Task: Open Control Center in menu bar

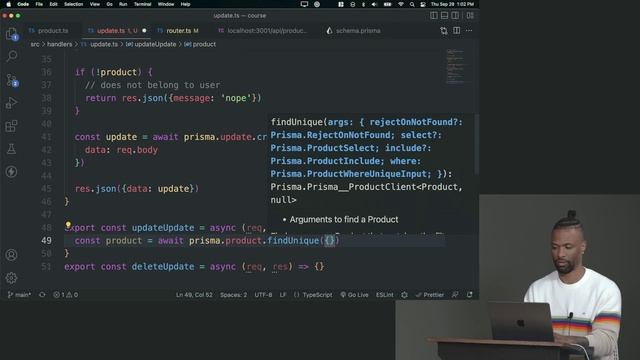Action: [423, 4]
